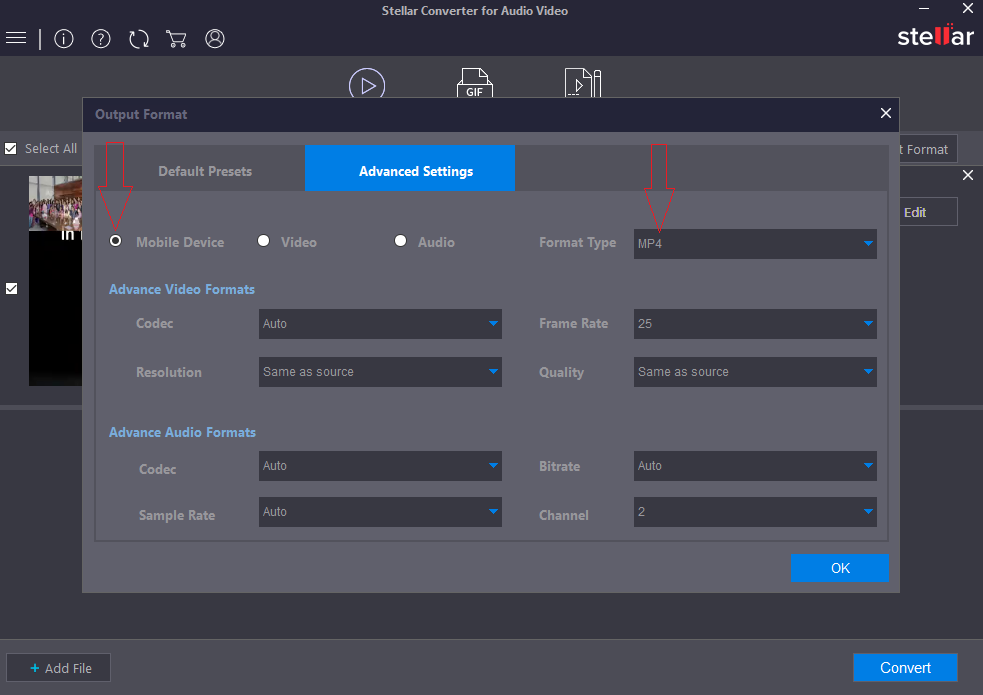The image size is (983, 695).
Task: Toggle the Select All checkbox
Action: coord(11,149)
